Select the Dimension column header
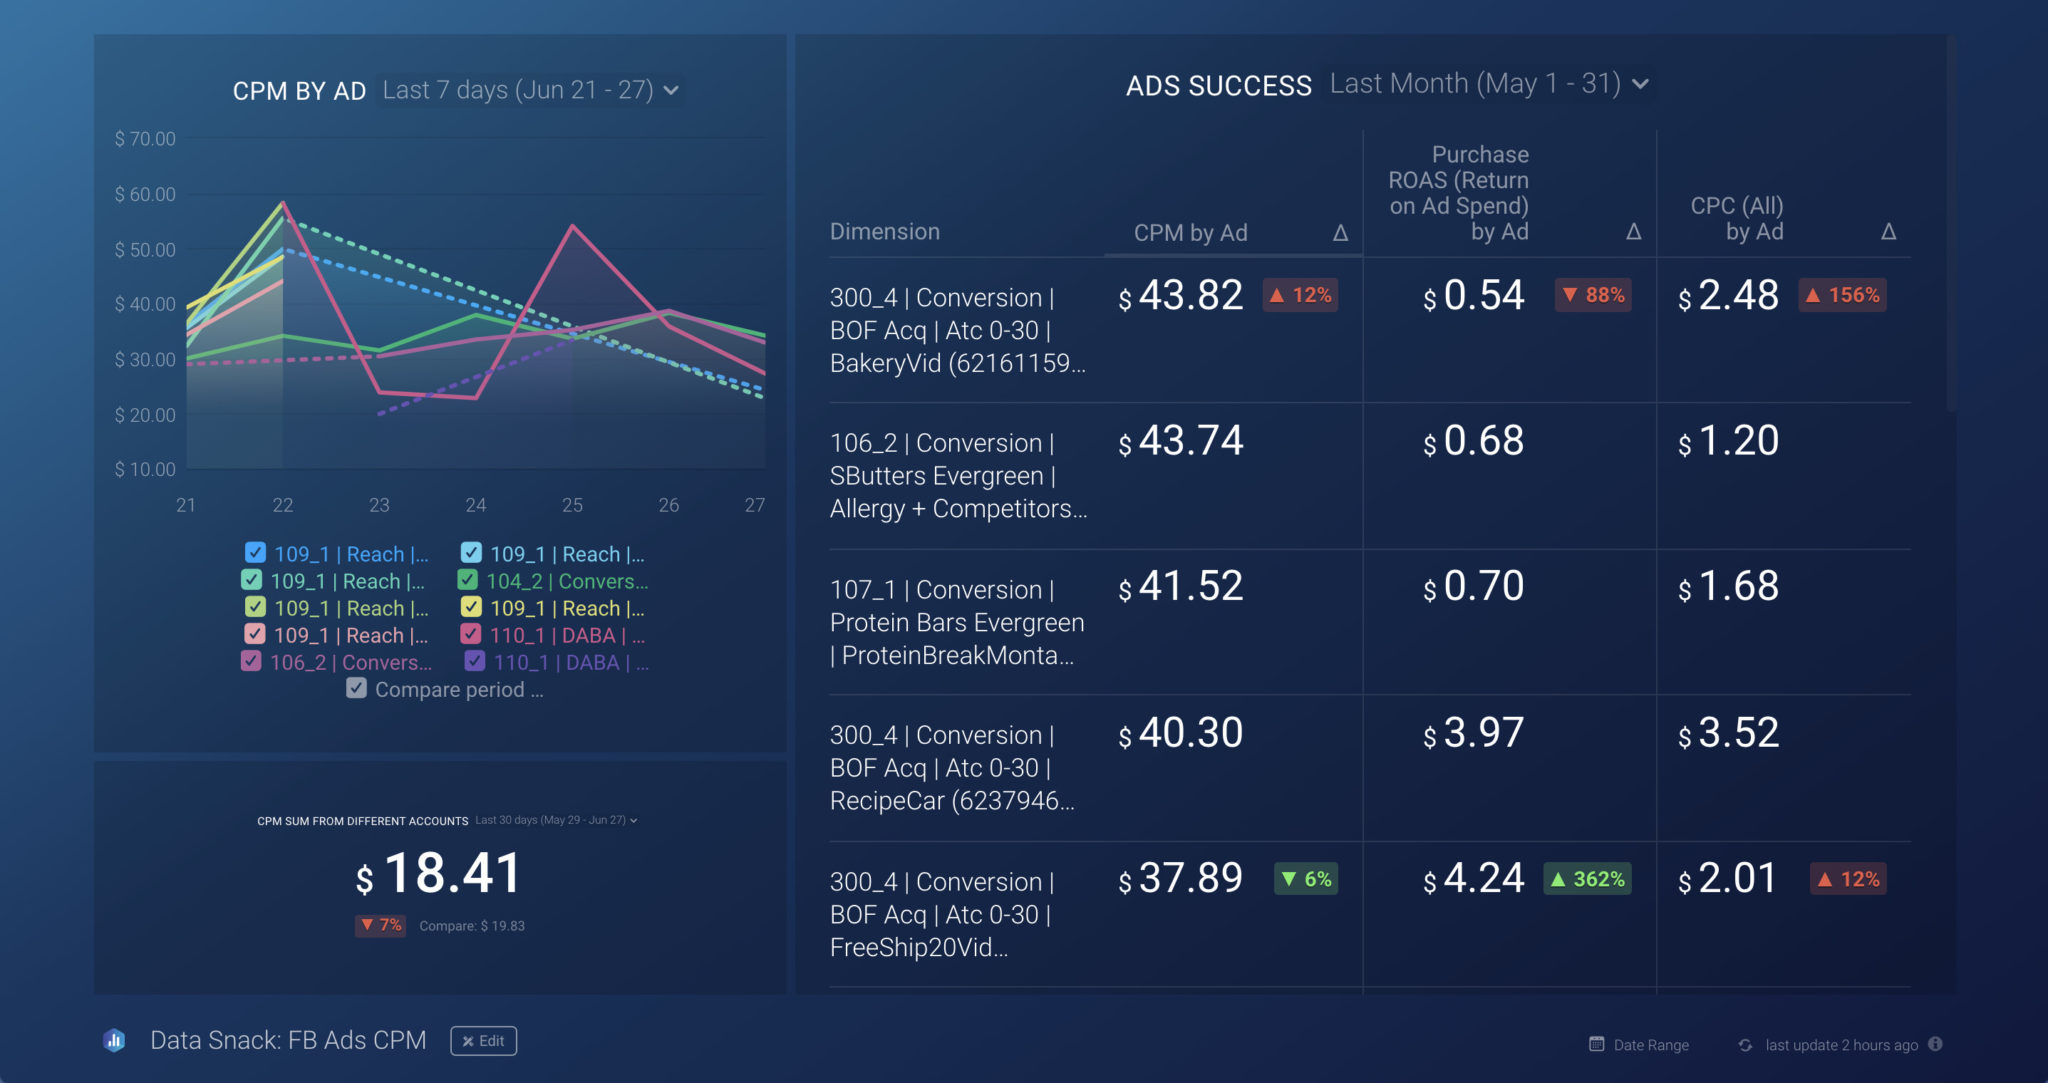Viewport: 2048px width, 1083px height. pyautogui.click(x=885, y=231)
